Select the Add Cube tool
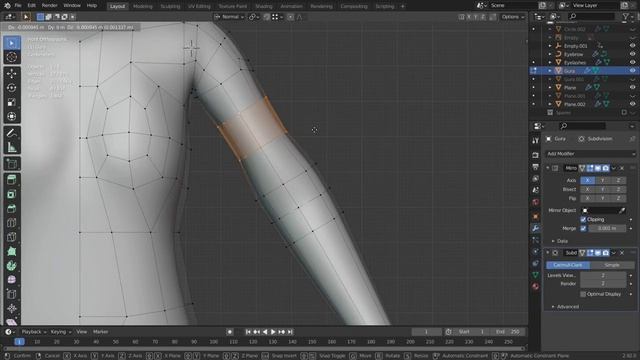Image resolution: width=640 pixels, height=360 pixels. pos(12,164)
